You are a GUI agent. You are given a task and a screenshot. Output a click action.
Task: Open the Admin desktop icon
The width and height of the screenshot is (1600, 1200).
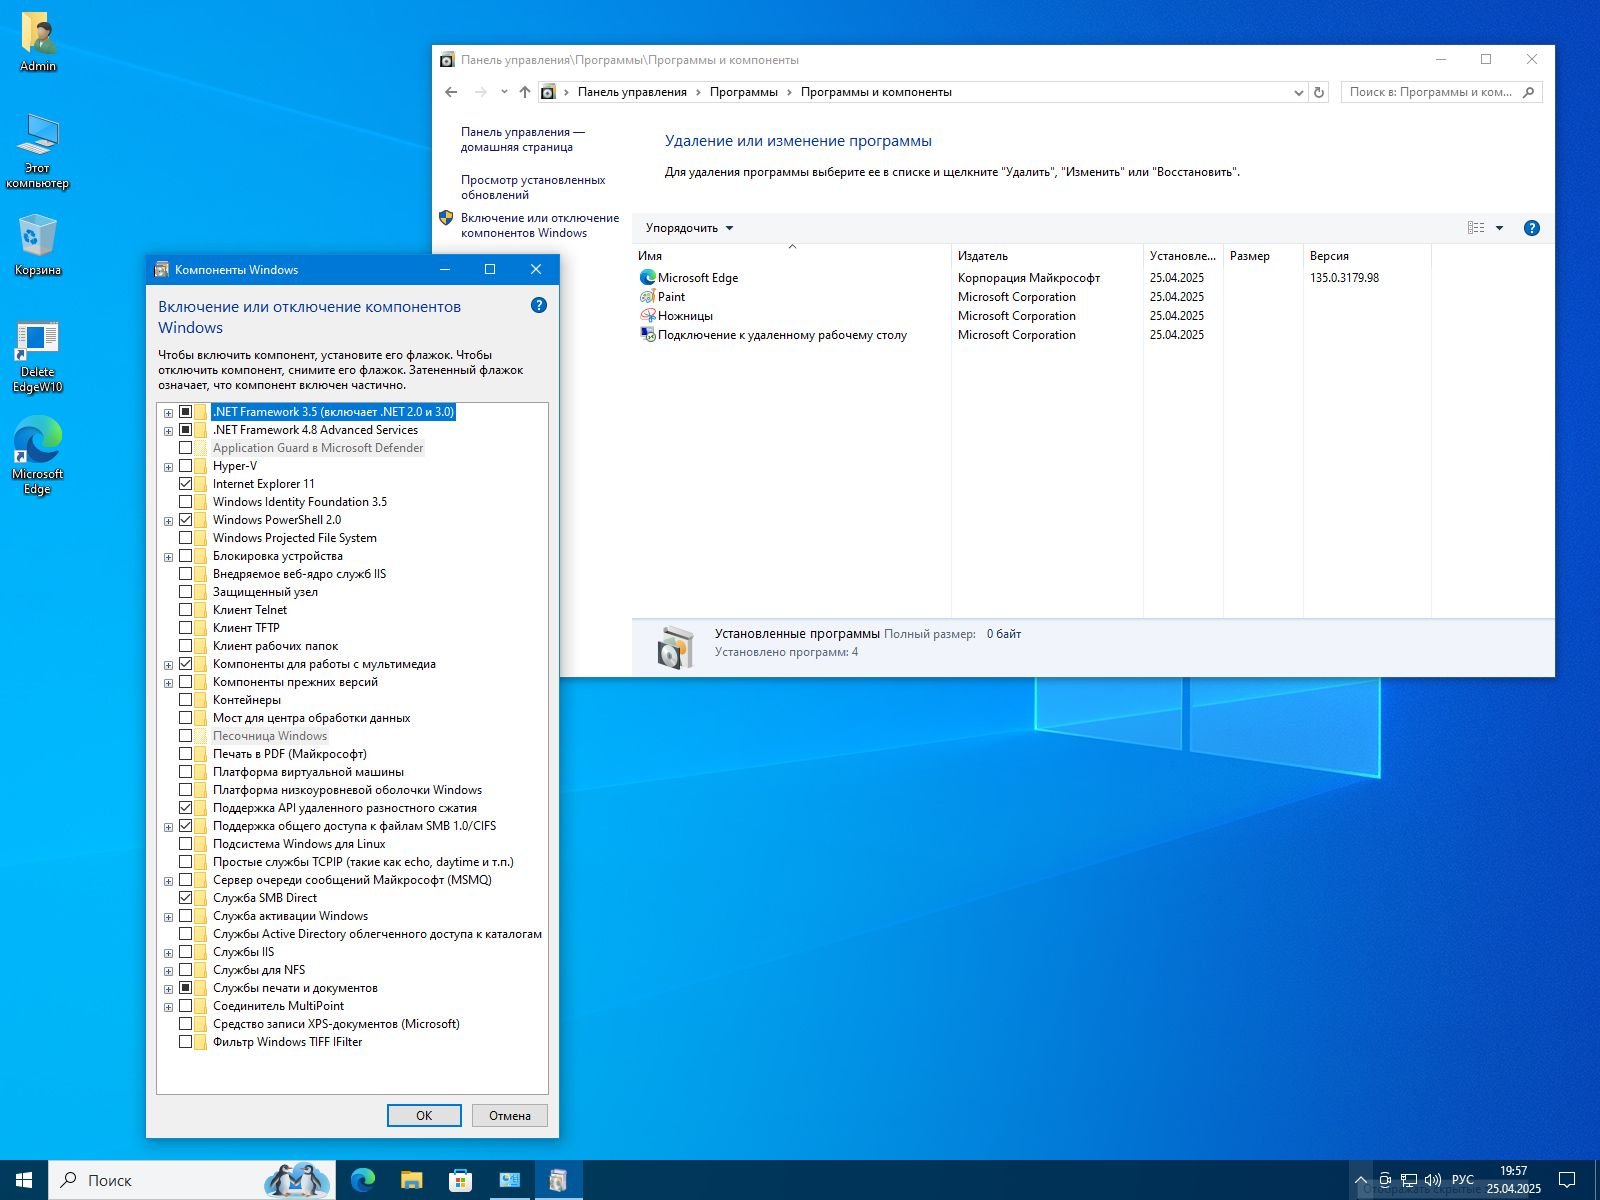click(38, 42)
